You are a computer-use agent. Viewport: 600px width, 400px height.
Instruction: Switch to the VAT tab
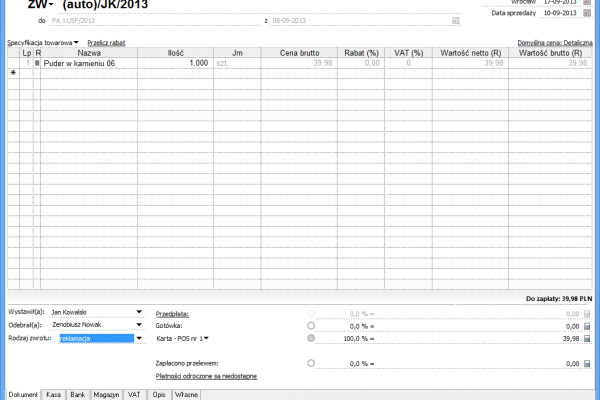pyautogui.click(x=132, y=395)
